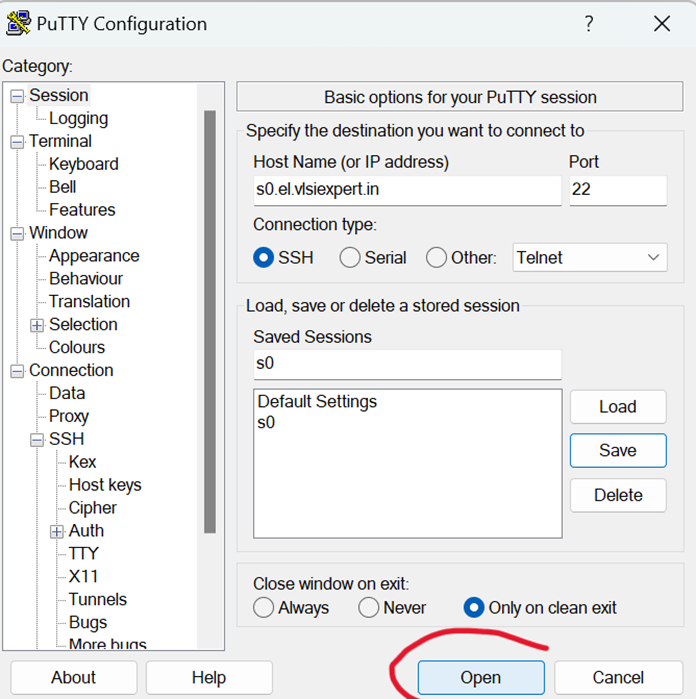Click the About button

click(74, 678)
